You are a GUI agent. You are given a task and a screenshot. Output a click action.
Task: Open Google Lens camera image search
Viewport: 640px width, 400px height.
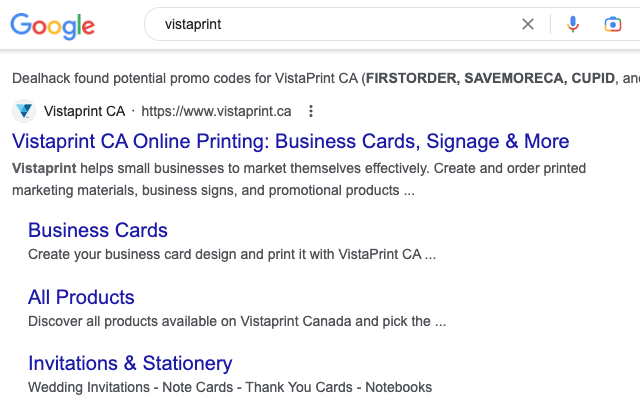click(x=613, y=24)
